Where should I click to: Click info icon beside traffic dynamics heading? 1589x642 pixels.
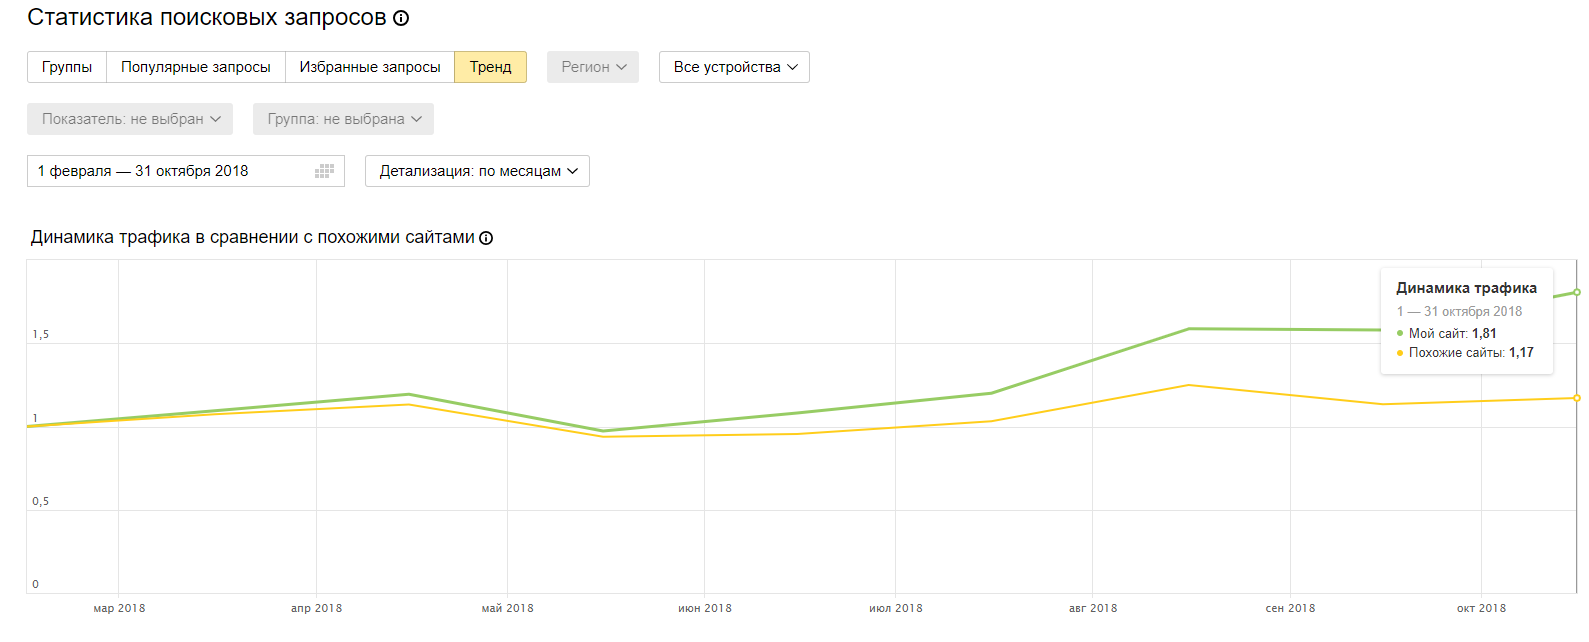pyautogui.click(x=486, y=238)
